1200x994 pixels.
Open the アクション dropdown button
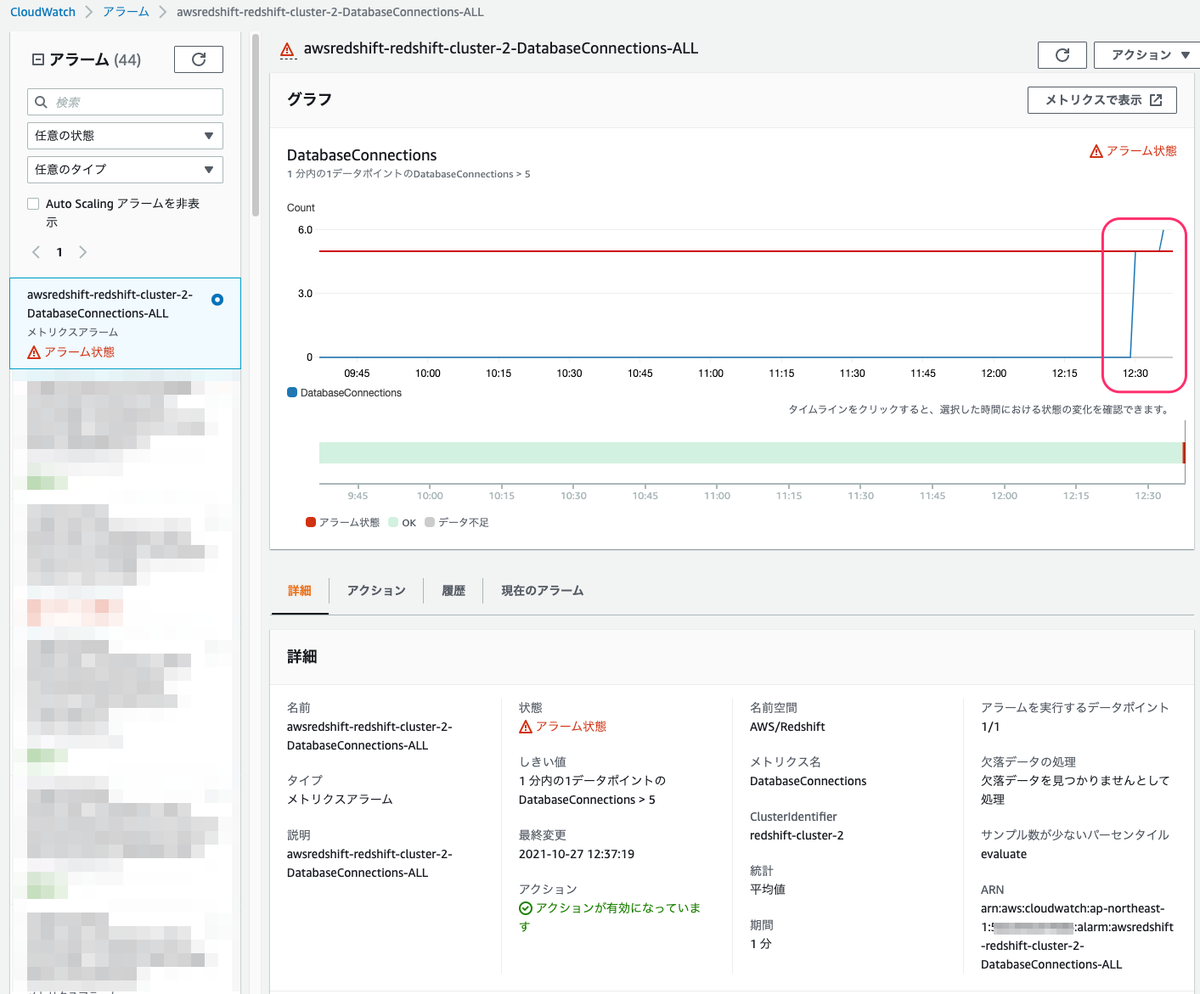[x=1147, y=55]
